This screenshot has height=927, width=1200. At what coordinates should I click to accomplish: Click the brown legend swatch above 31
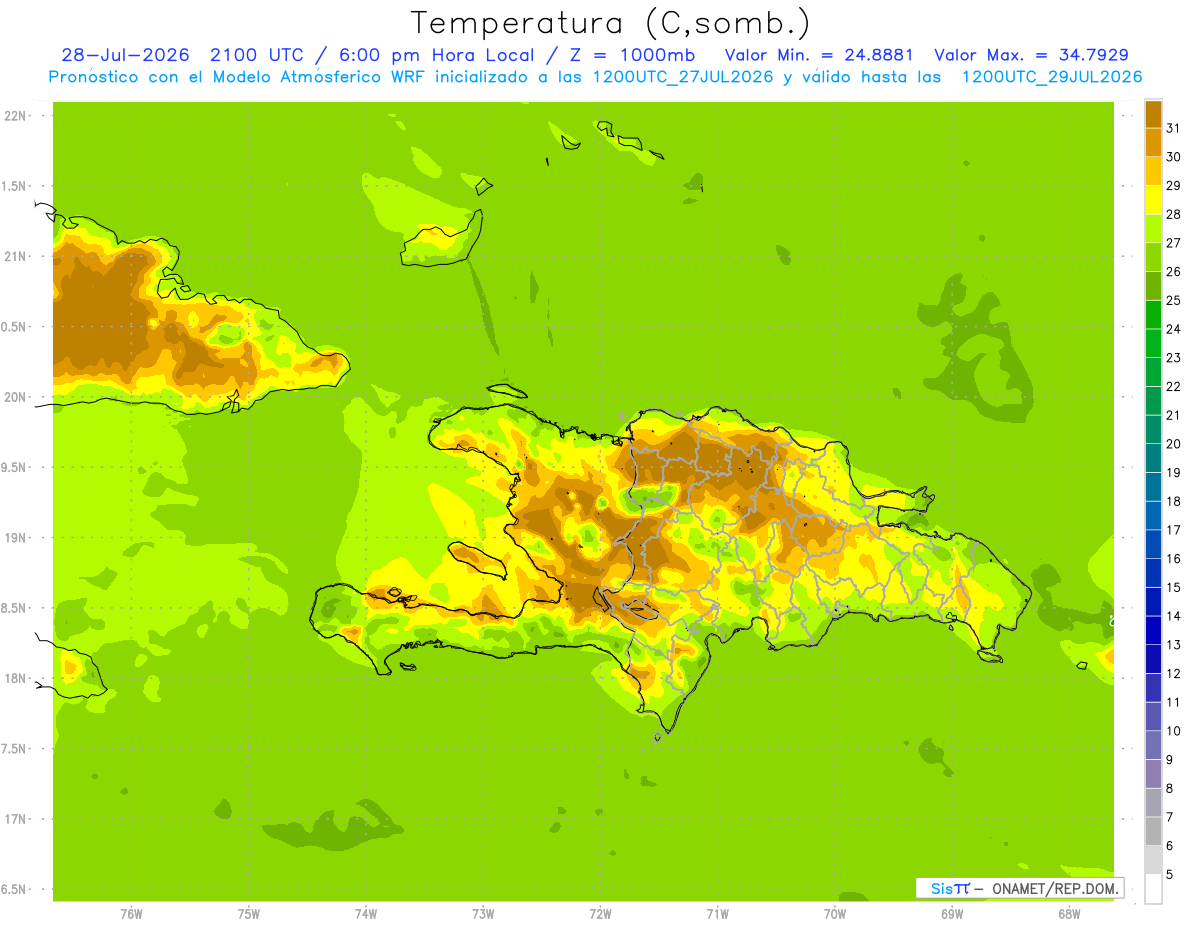click(x=1153, y=114)
